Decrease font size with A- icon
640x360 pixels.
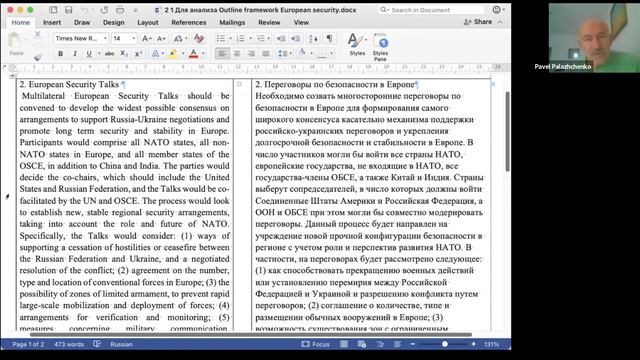click(x=161, y=39)
